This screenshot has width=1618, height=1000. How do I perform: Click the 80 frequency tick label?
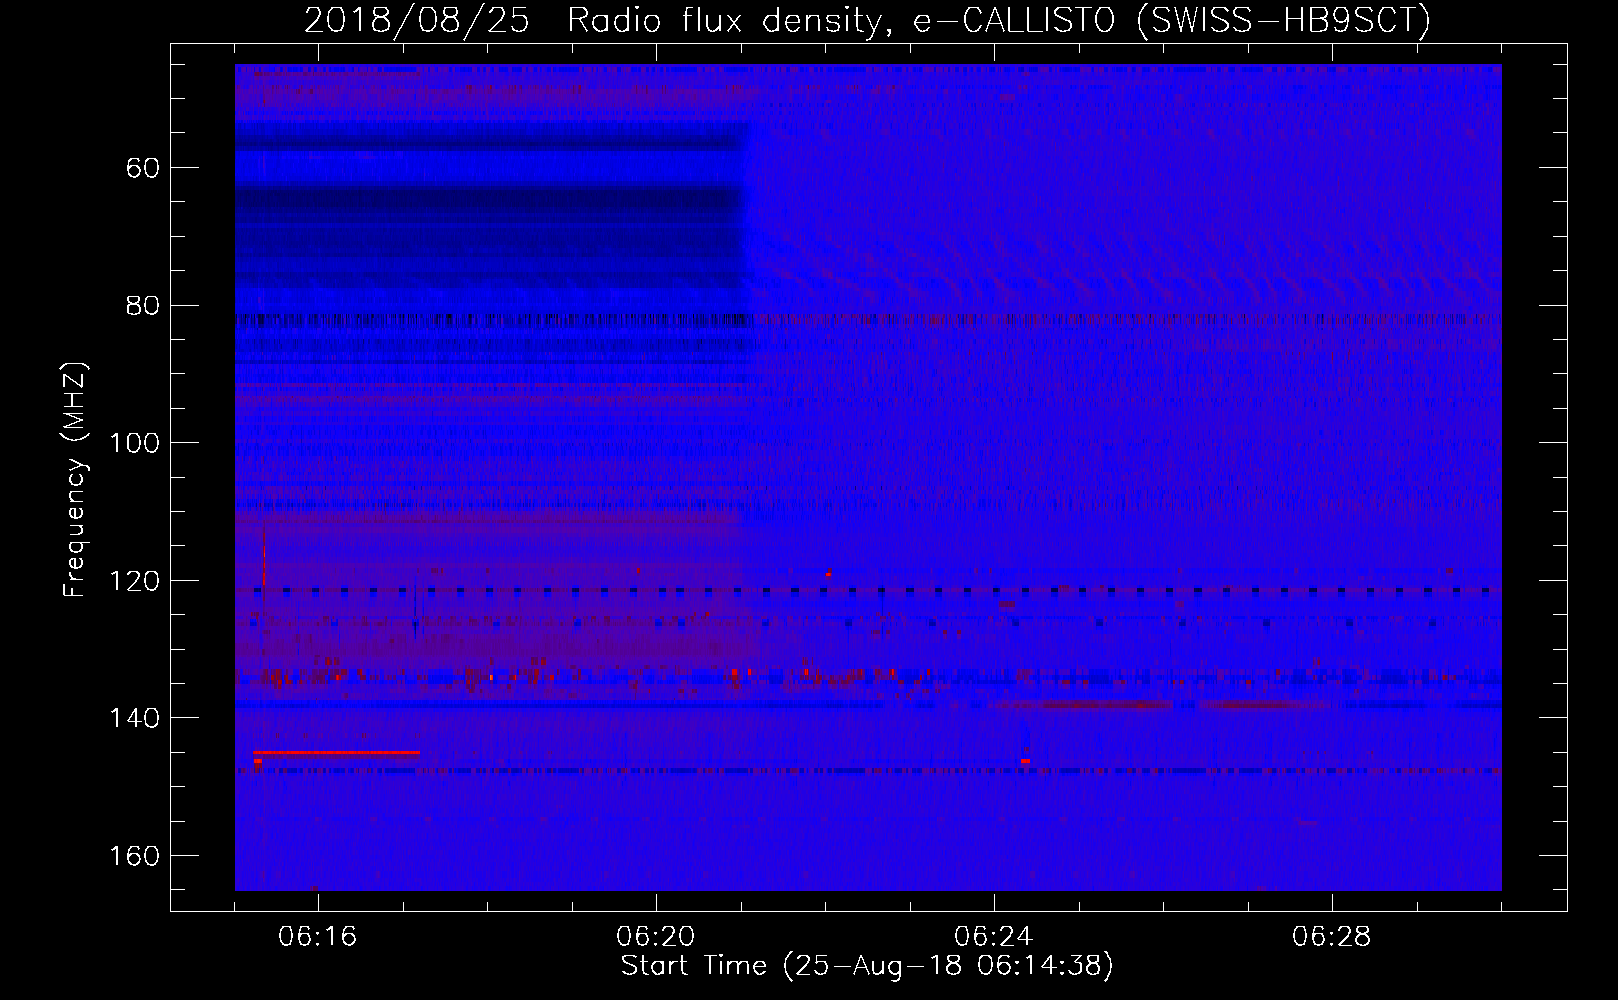(143, 306)
